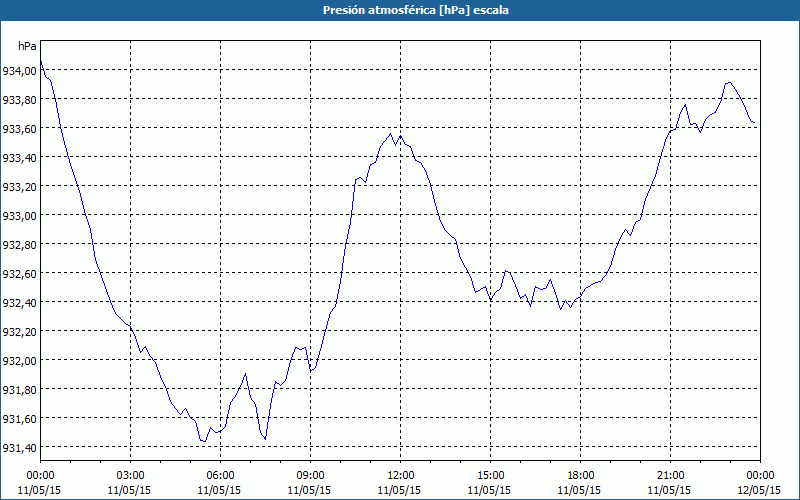Click the 933,80 y-axis label

[19, 99]
